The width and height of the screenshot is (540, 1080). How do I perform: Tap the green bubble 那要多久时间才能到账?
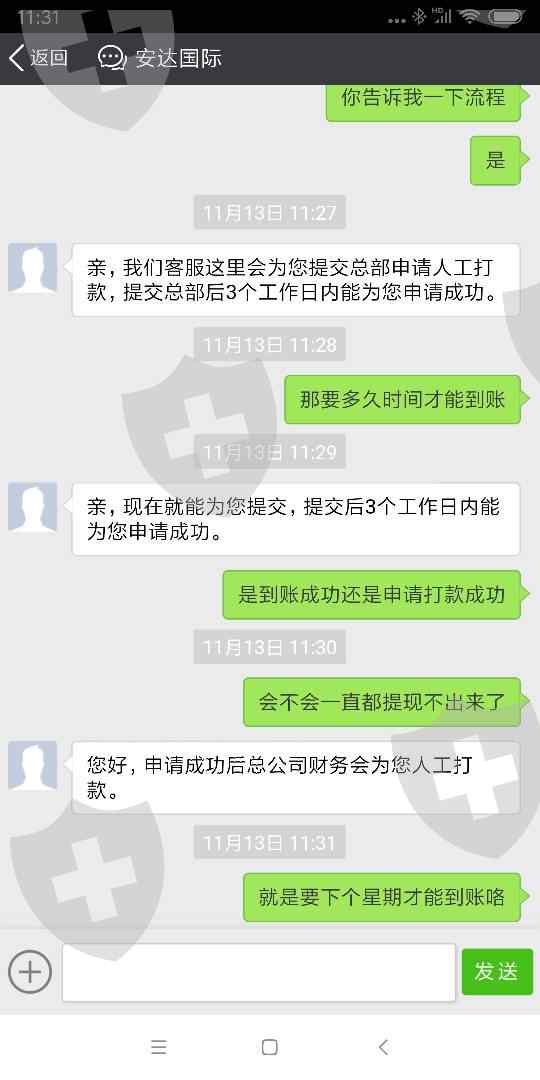(x=402, y=399)
